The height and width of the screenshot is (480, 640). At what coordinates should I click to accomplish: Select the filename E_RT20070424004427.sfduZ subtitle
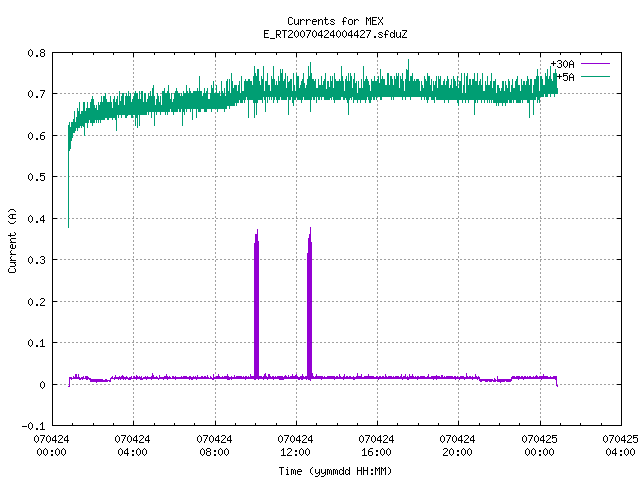pos(335,34)
